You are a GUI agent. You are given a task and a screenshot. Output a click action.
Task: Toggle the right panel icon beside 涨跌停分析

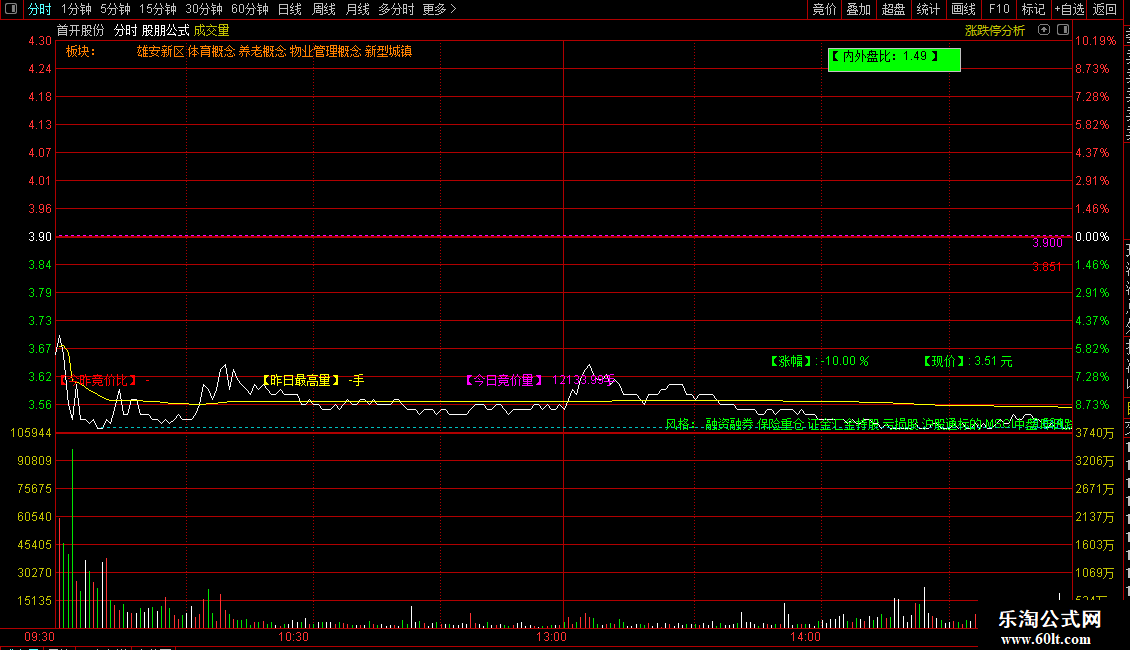[1063, 30]
